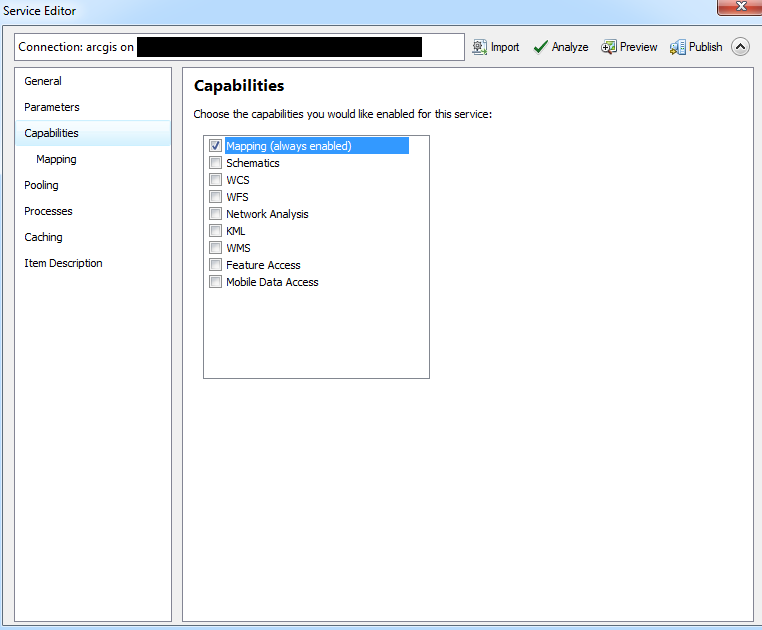Enable Feature Access capability
762x630 pixels.
pos(216,265)
